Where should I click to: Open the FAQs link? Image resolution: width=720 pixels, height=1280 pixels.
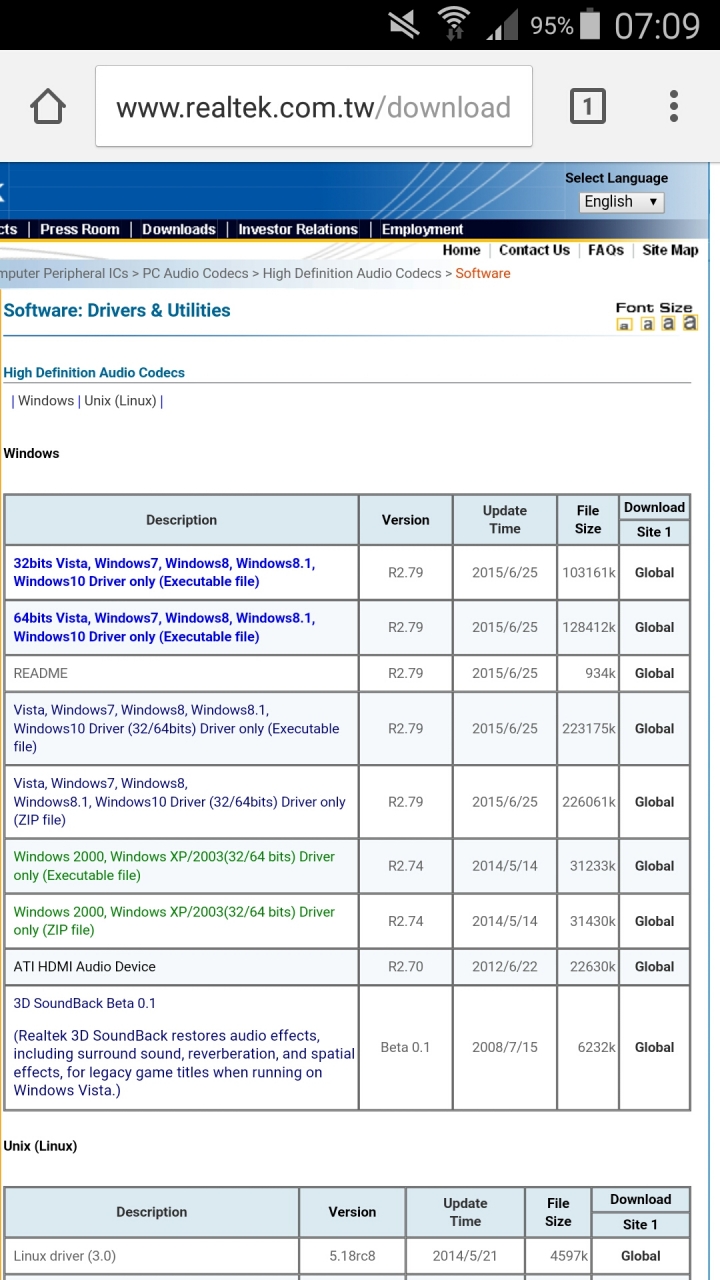tap(606, 250)
